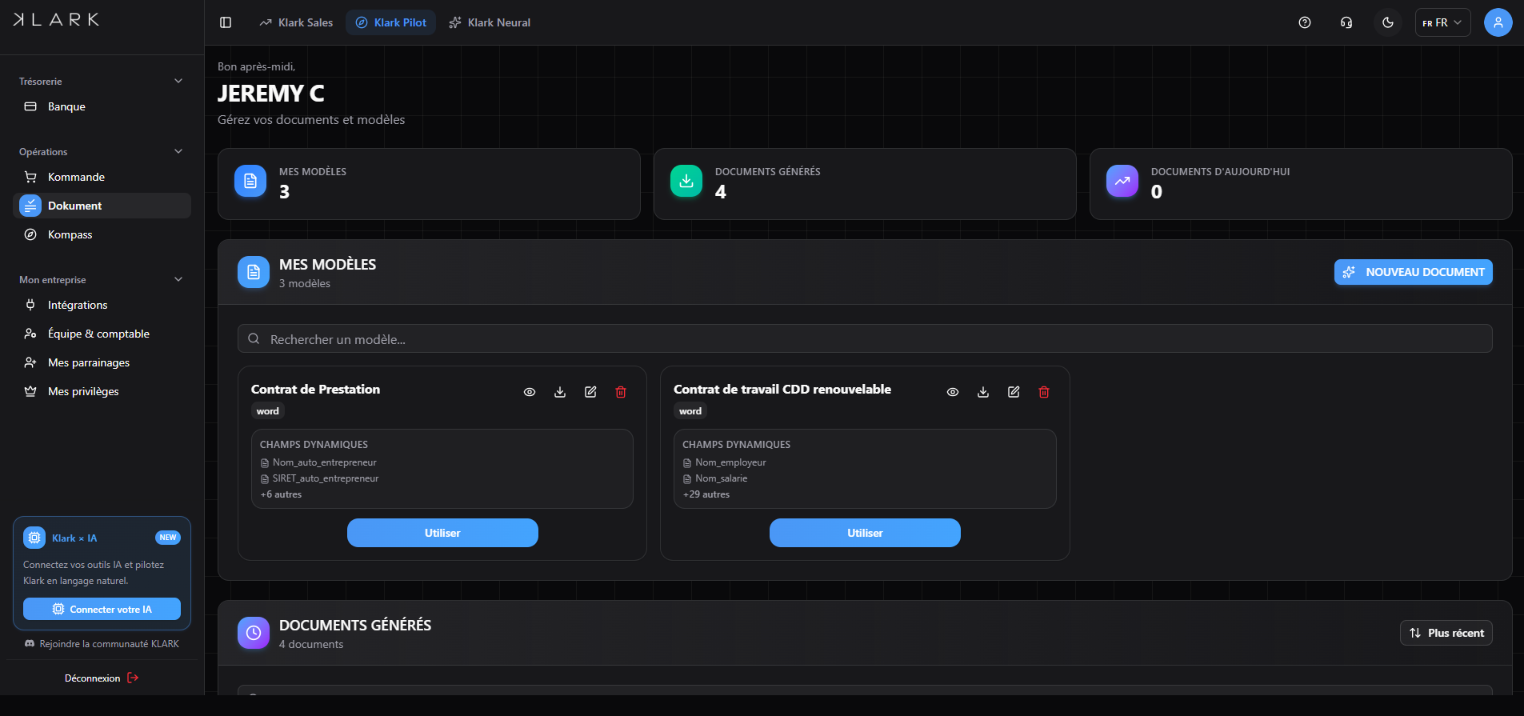Open Intégrations in the sidebar

[102, 305]
